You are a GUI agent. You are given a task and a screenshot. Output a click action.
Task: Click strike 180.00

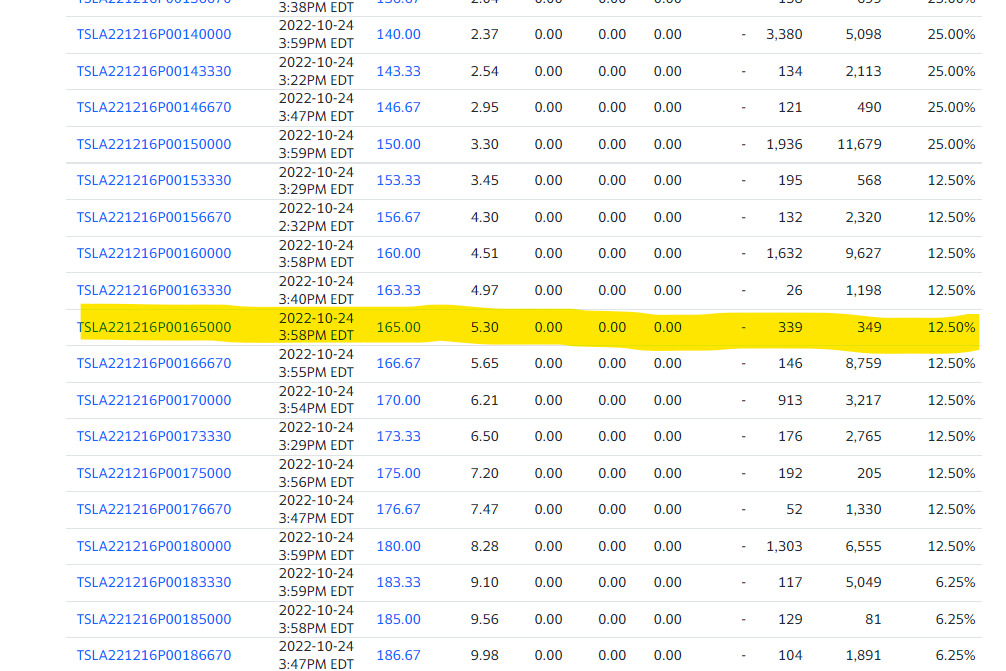398,547
